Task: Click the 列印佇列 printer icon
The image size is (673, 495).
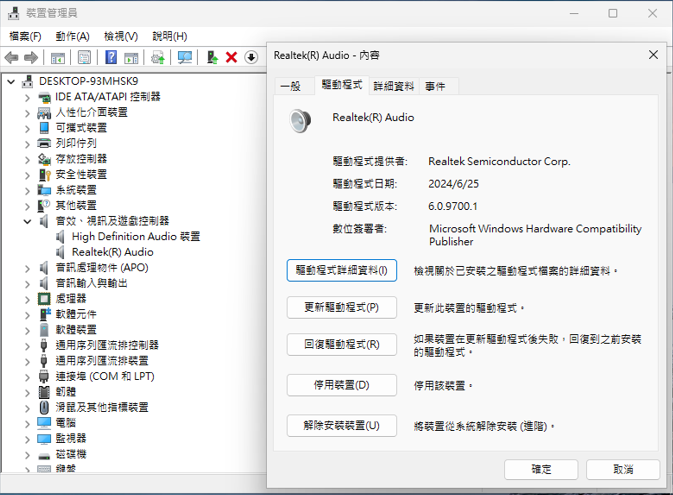Action: 44,143
